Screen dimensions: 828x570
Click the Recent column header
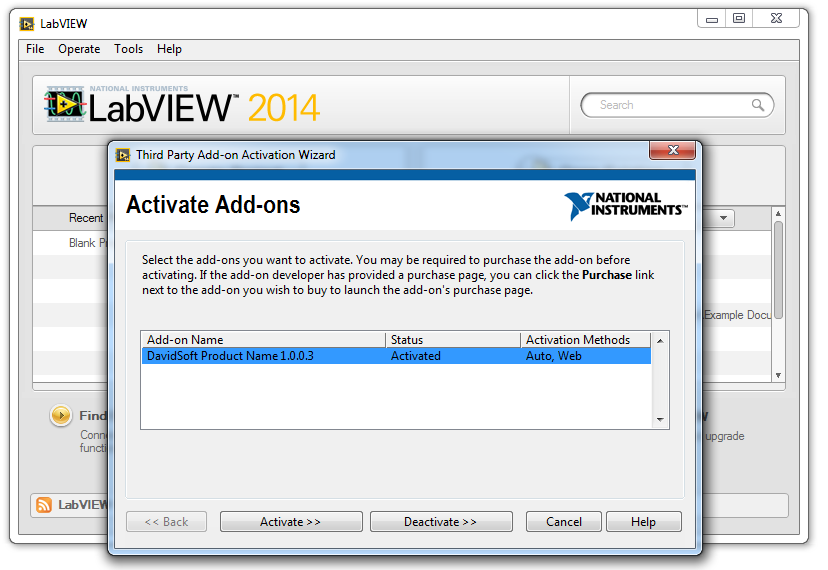[x=86, y=218]
